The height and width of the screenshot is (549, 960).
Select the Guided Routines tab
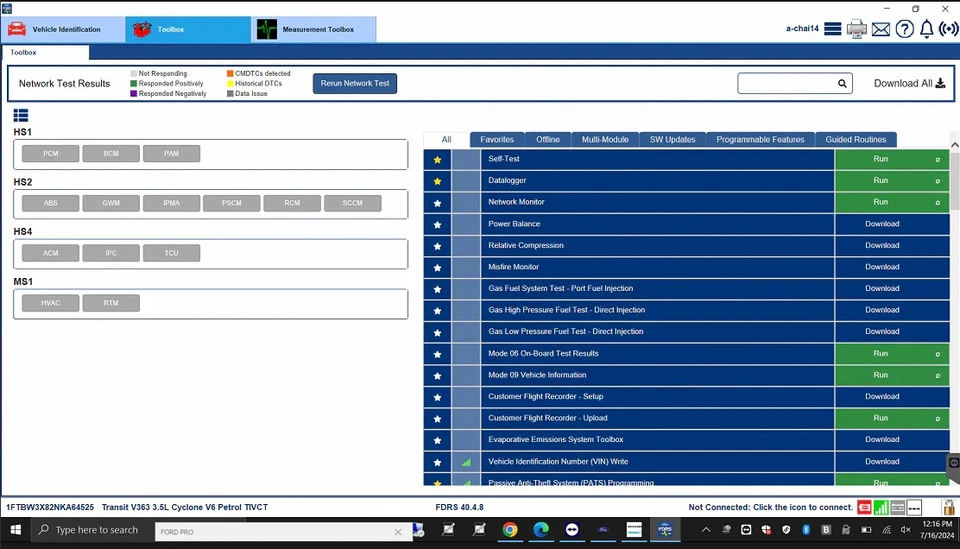pyautogui.click(x=855, y=140)
